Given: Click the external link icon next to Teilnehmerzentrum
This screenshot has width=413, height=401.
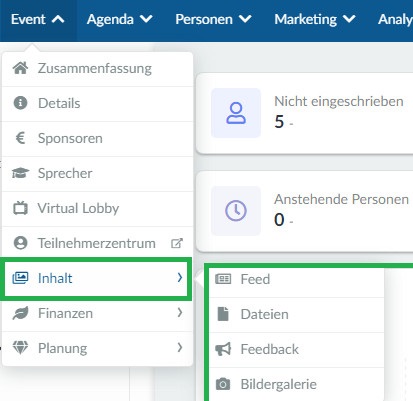Looking at the screenshot, I should (x=177, y=243).
